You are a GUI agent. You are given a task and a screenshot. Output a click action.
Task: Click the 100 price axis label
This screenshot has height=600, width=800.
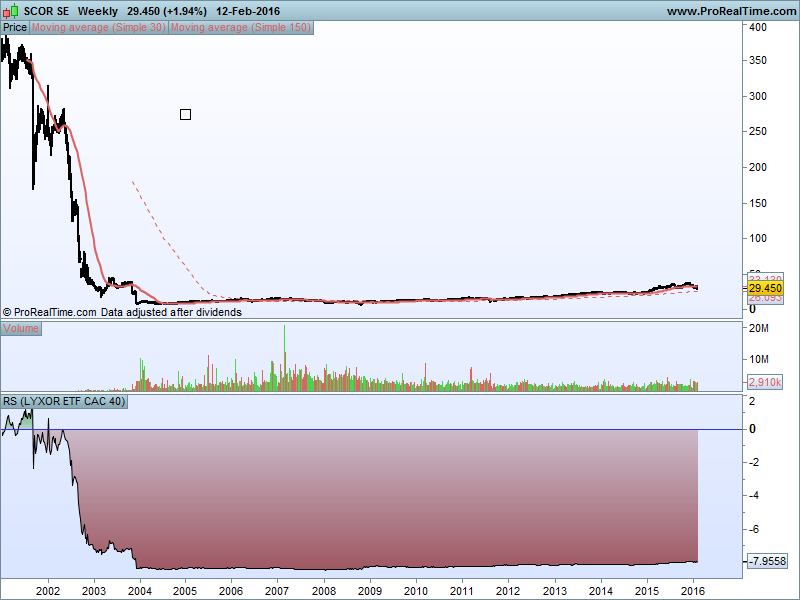(x=758, y=238)
